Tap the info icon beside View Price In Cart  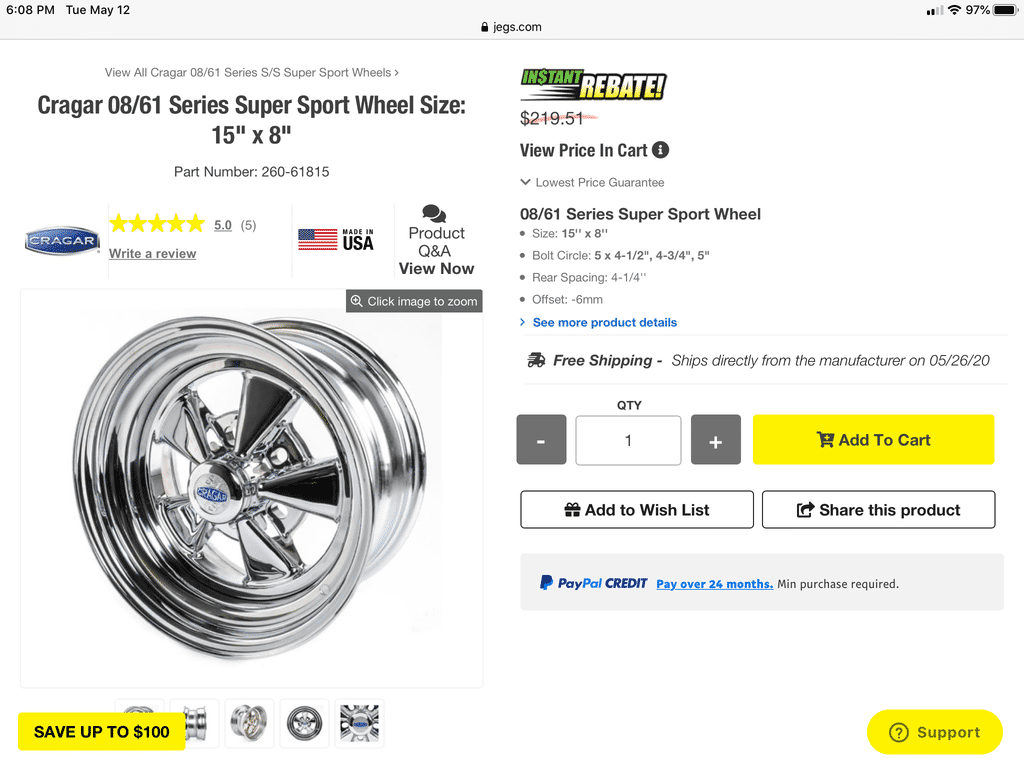click(660, 150)
